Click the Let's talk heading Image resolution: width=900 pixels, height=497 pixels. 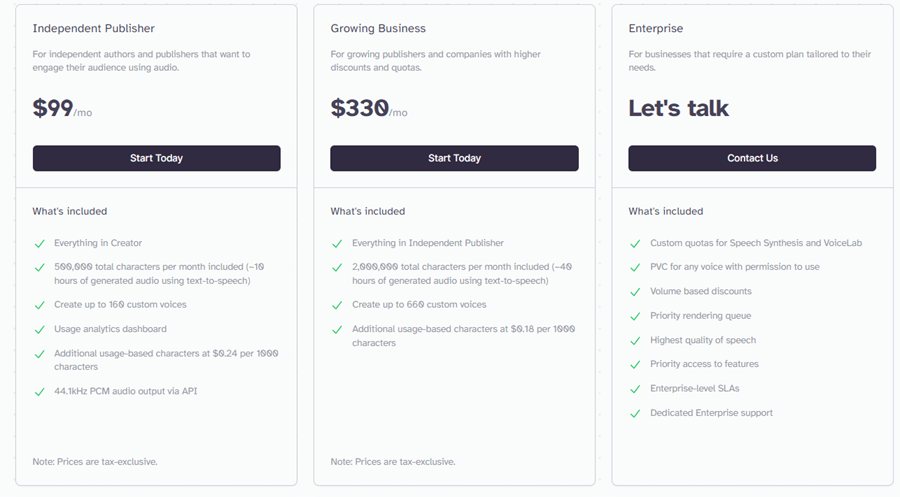(678, 108)
